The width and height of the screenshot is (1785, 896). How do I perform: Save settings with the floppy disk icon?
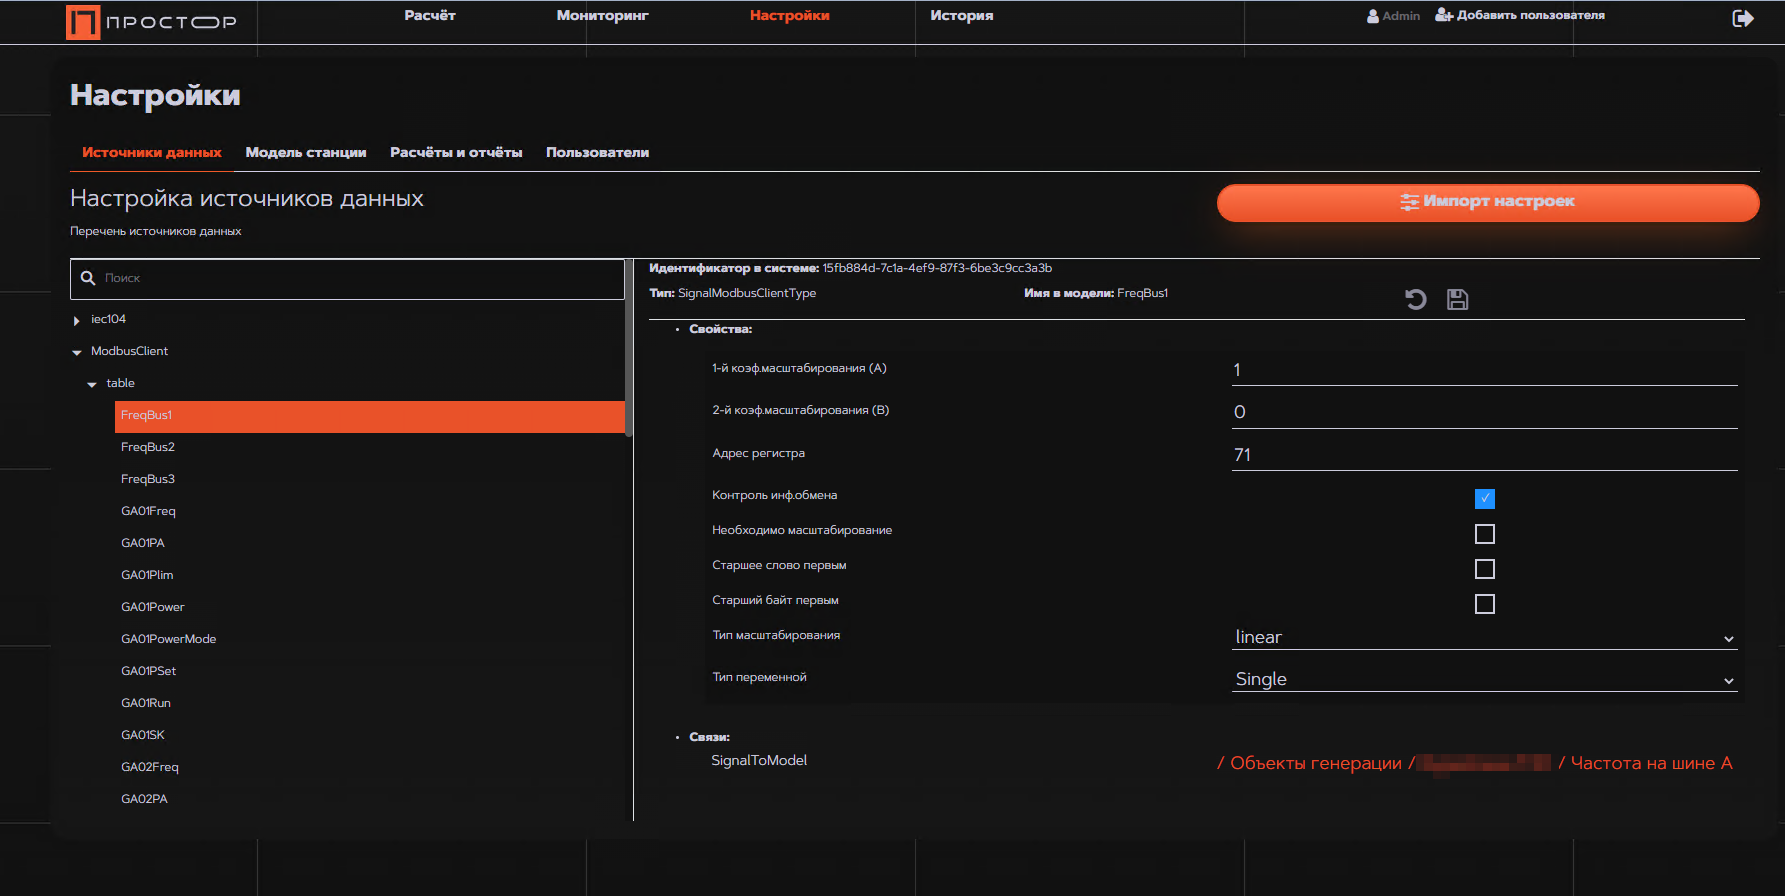click(x=1457, y=299)
